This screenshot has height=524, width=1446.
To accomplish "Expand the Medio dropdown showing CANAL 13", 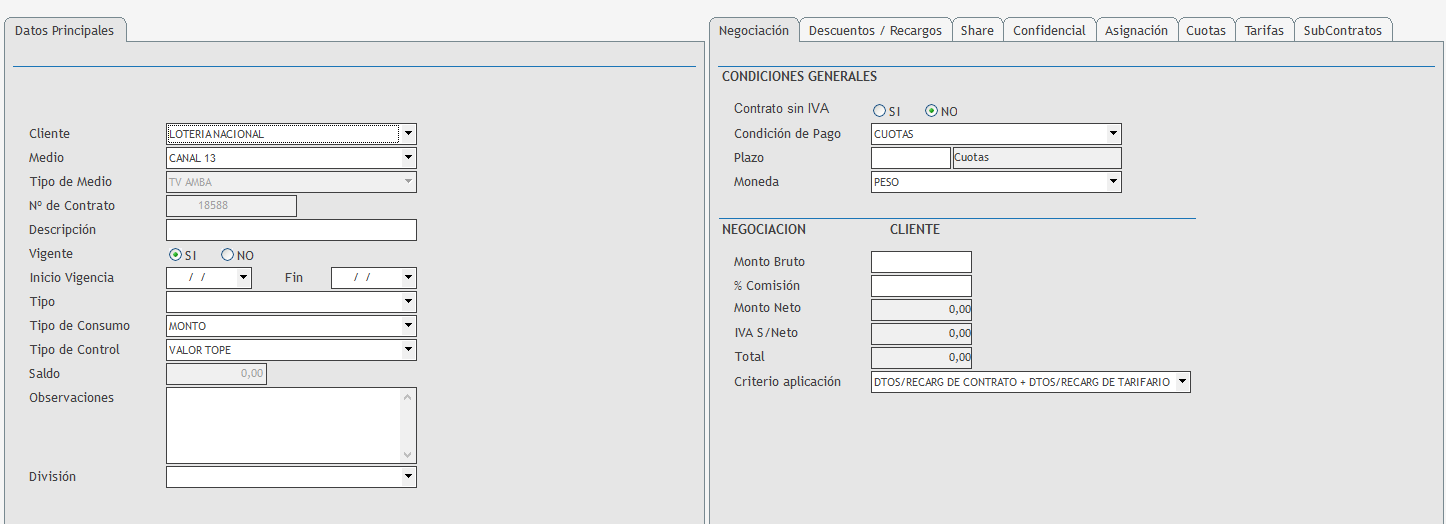I will 408,158.
